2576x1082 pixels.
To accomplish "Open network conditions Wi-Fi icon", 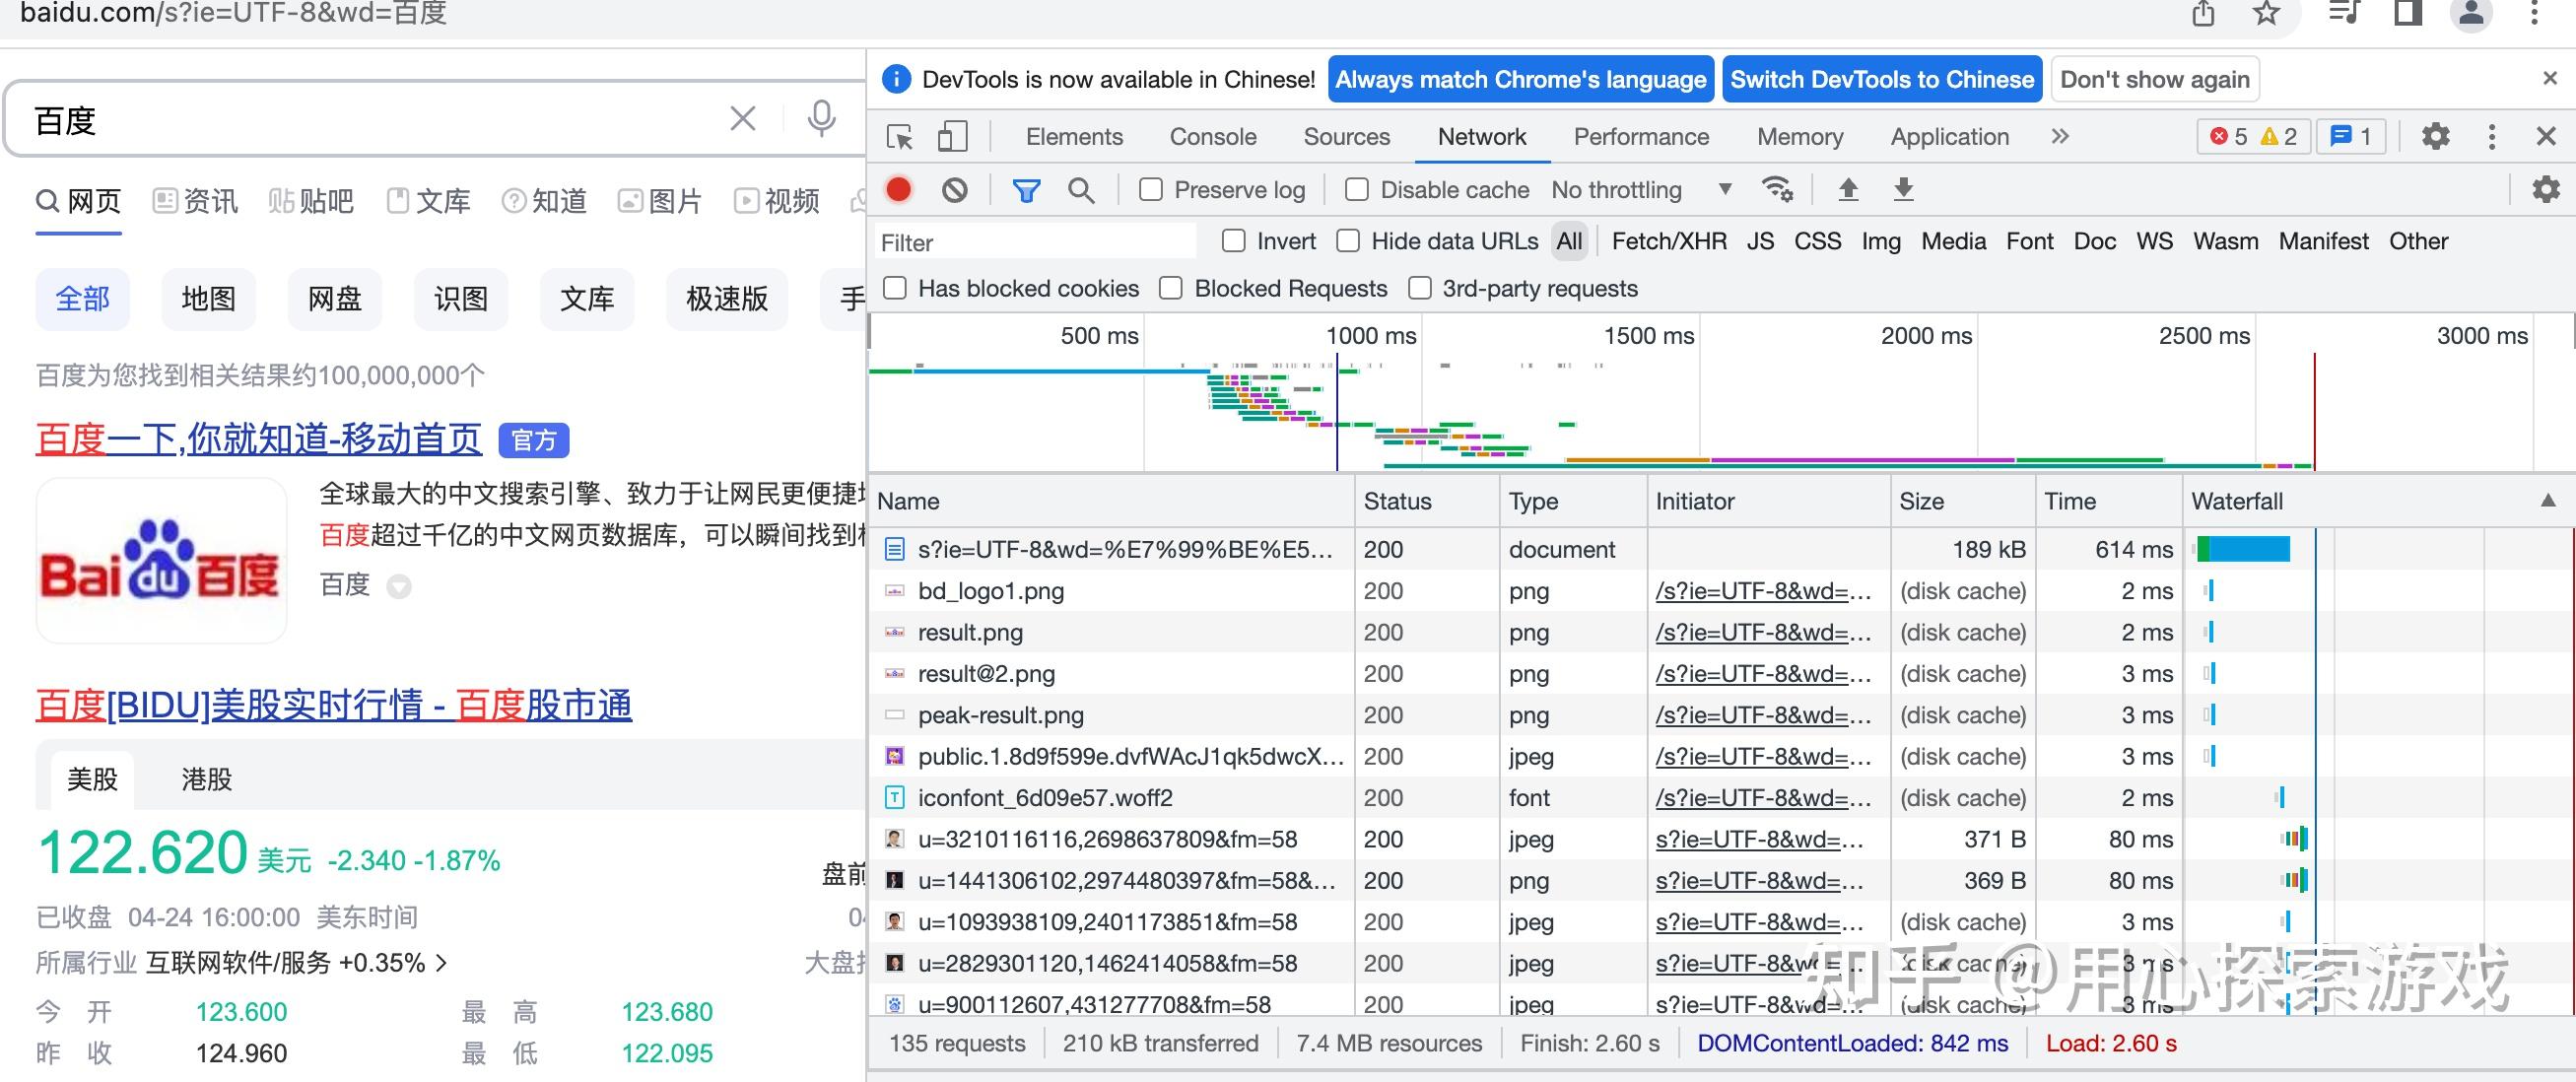I will [x=1777, y=189].
